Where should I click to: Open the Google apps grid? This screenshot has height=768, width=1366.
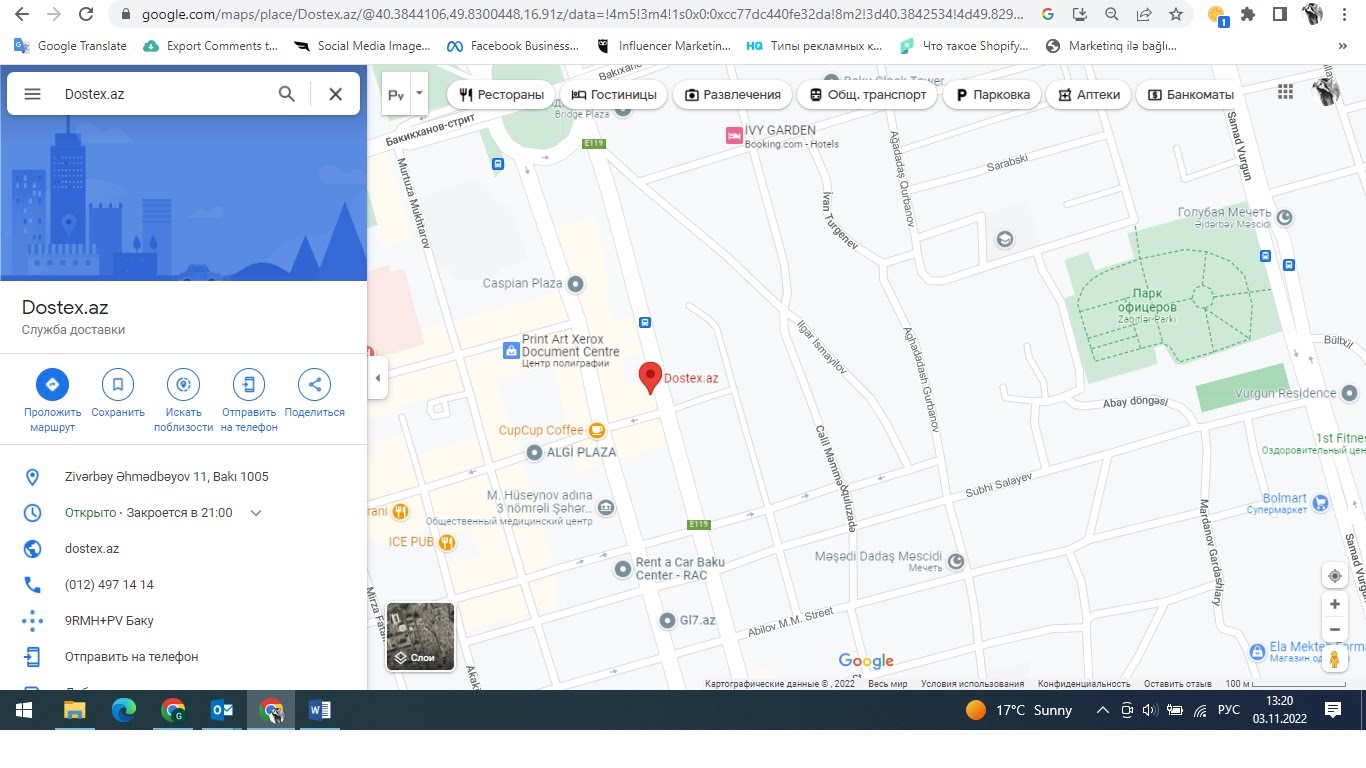(x=1286, y=92)
